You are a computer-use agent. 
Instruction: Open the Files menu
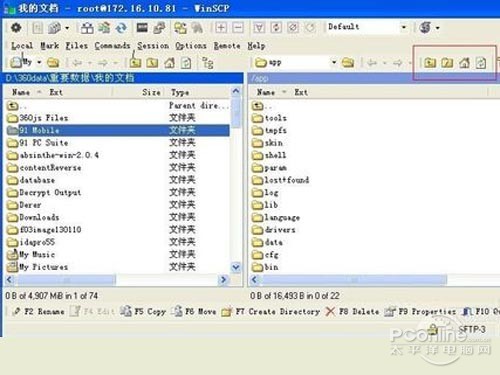76,46
